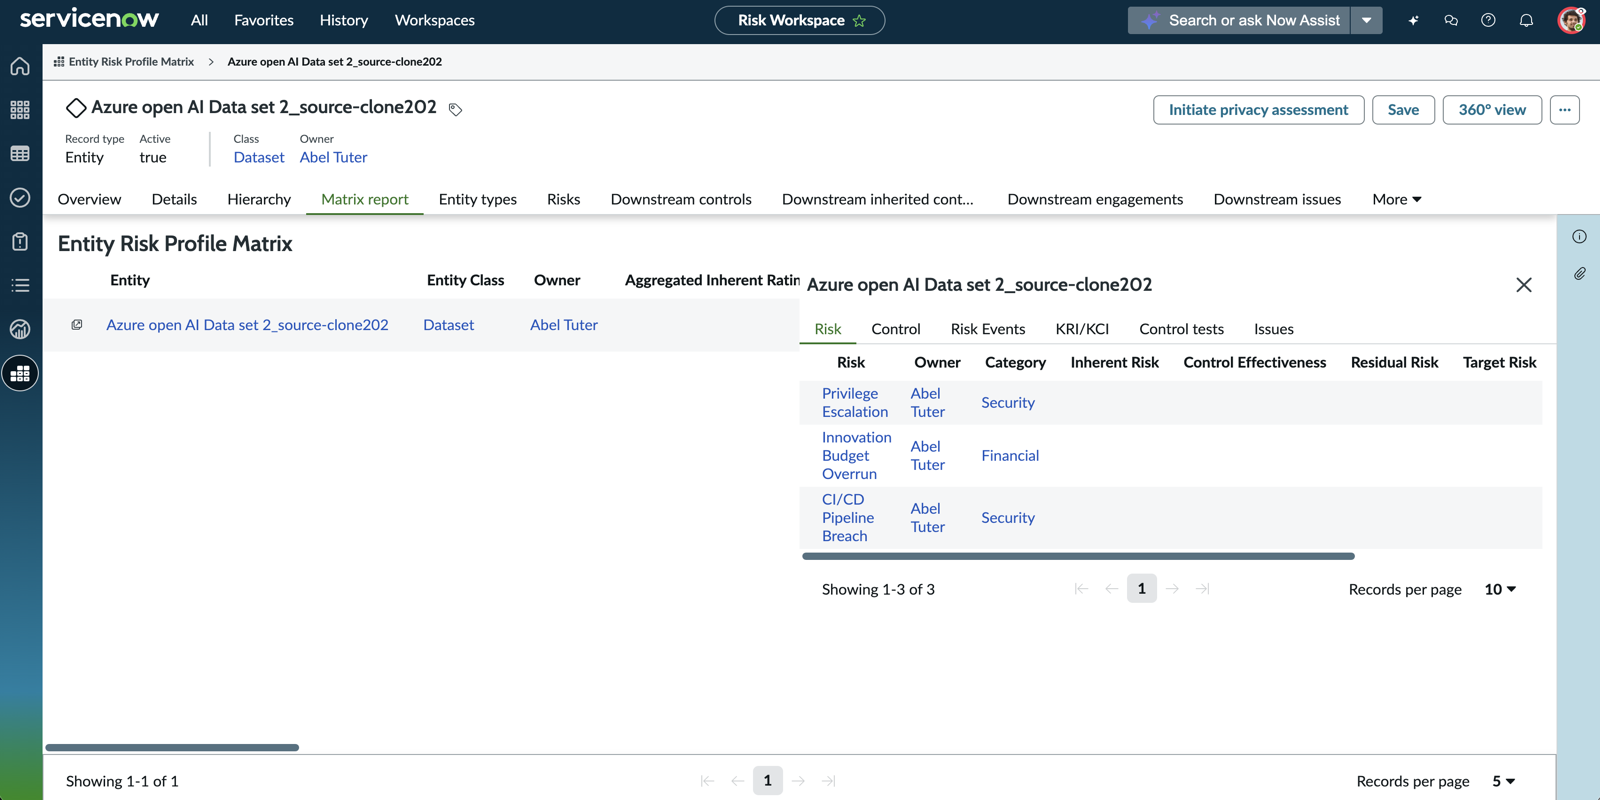Viewport: 1600px width, 800px height.
Task: Go to first page in risk panel
Action: pos(1081,589)
